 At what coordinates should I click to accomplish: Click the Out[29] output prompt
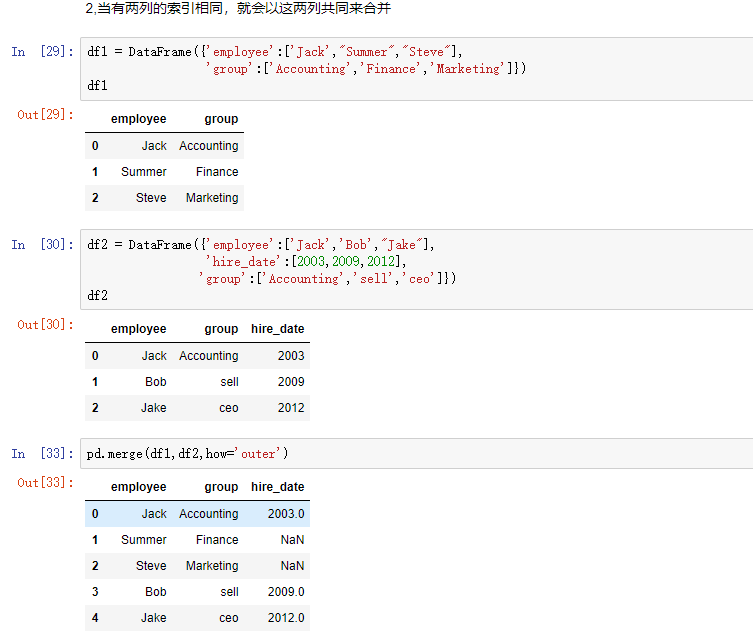click(x=46, y=114)
